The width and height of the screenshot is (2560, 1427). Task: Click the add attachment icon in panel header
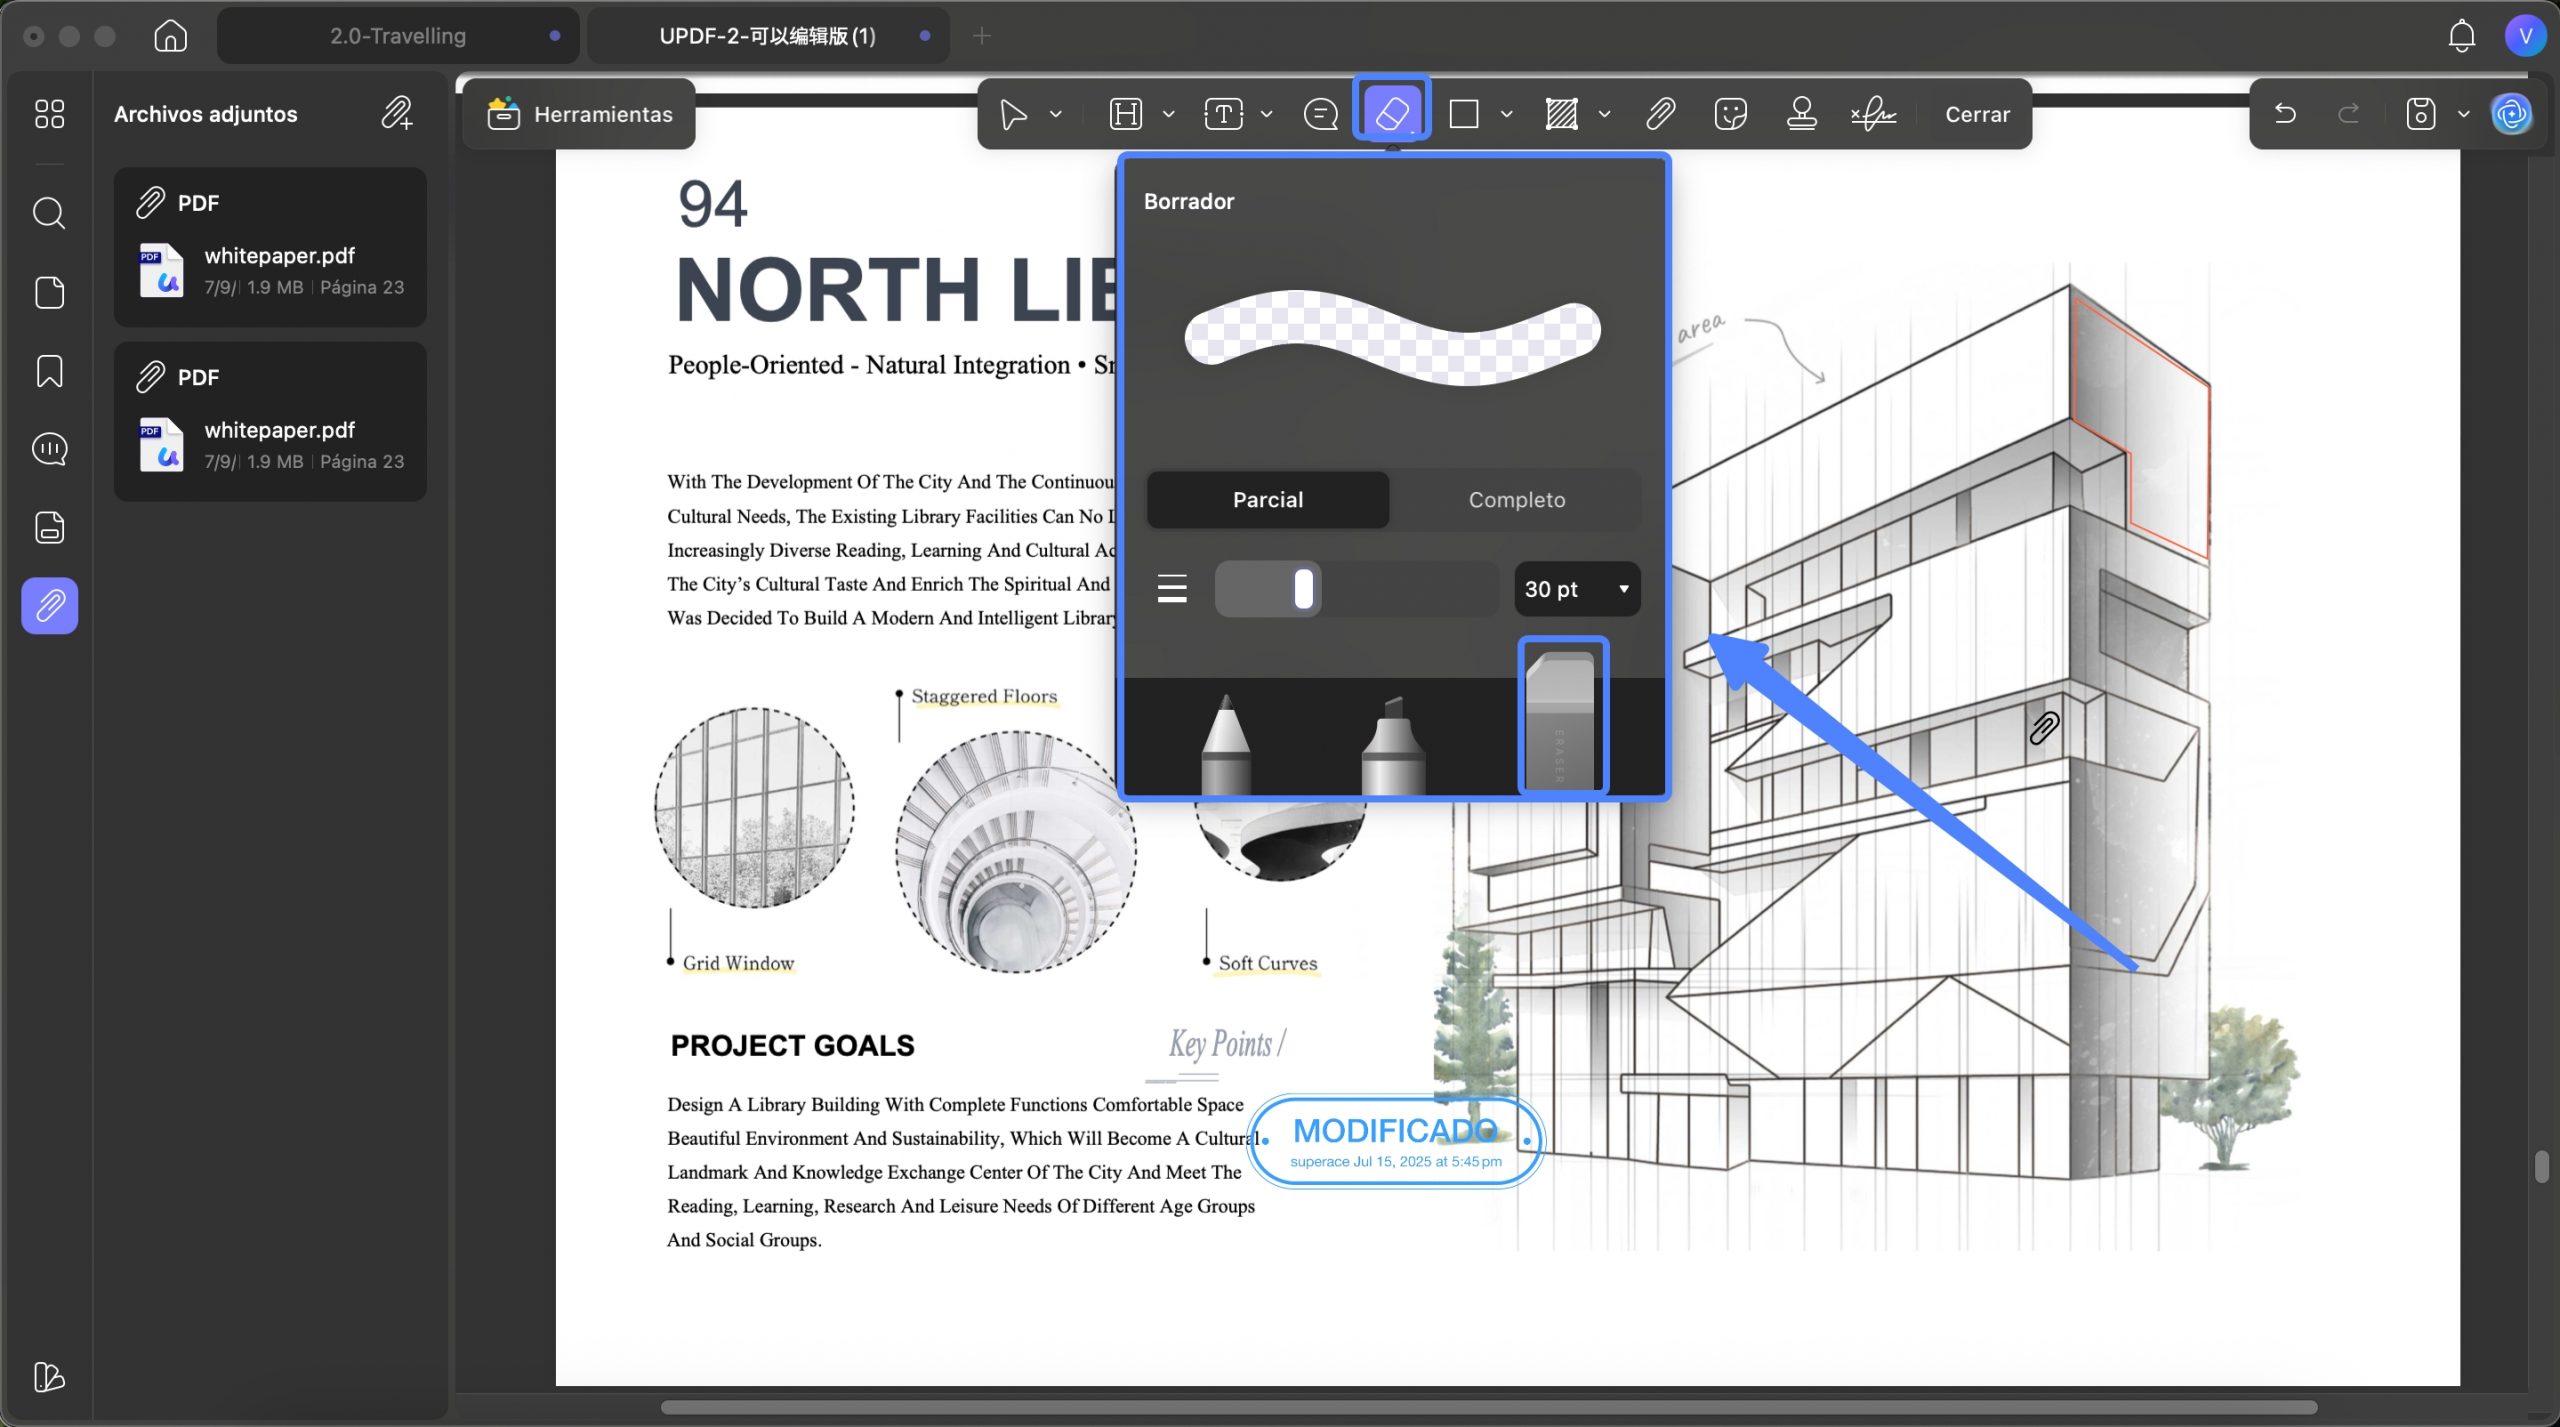tap(396, 113)
